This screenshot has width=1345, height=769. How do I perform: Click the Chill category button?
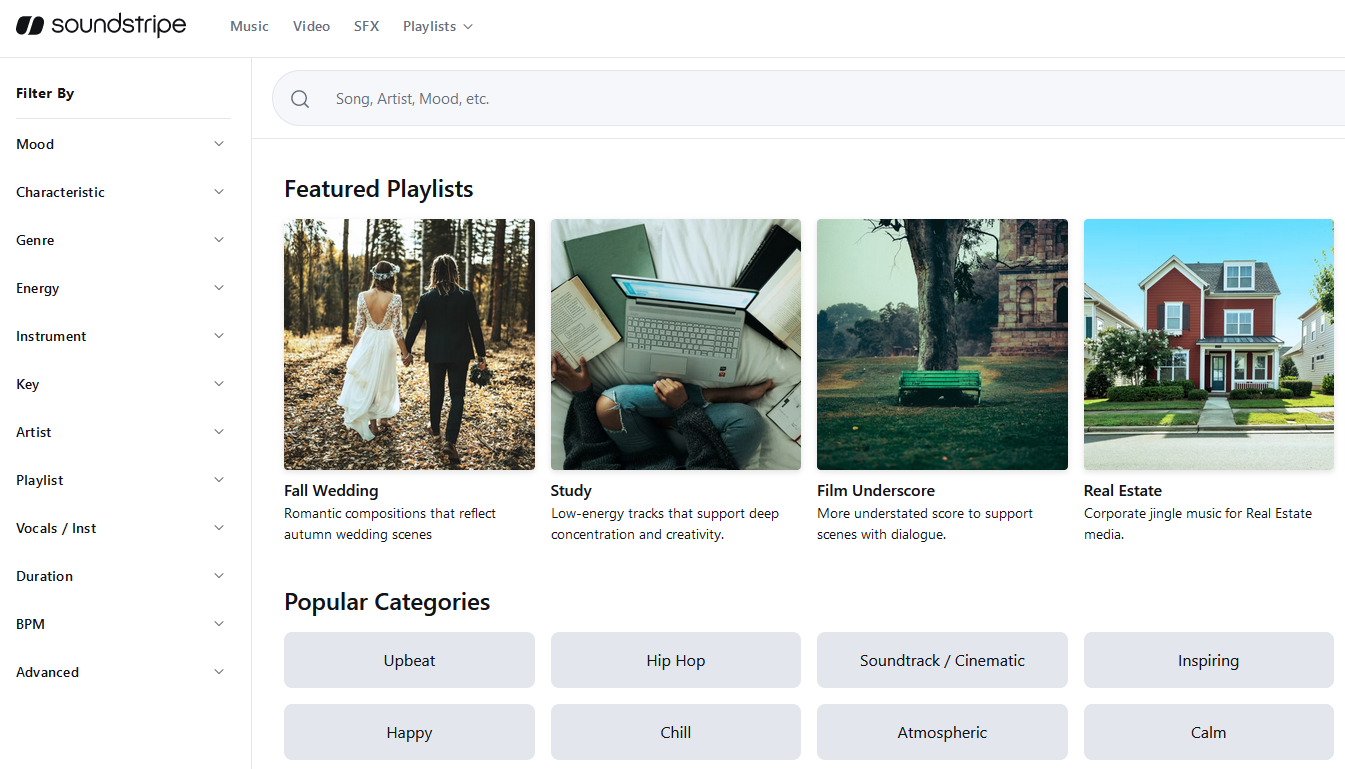675,732
